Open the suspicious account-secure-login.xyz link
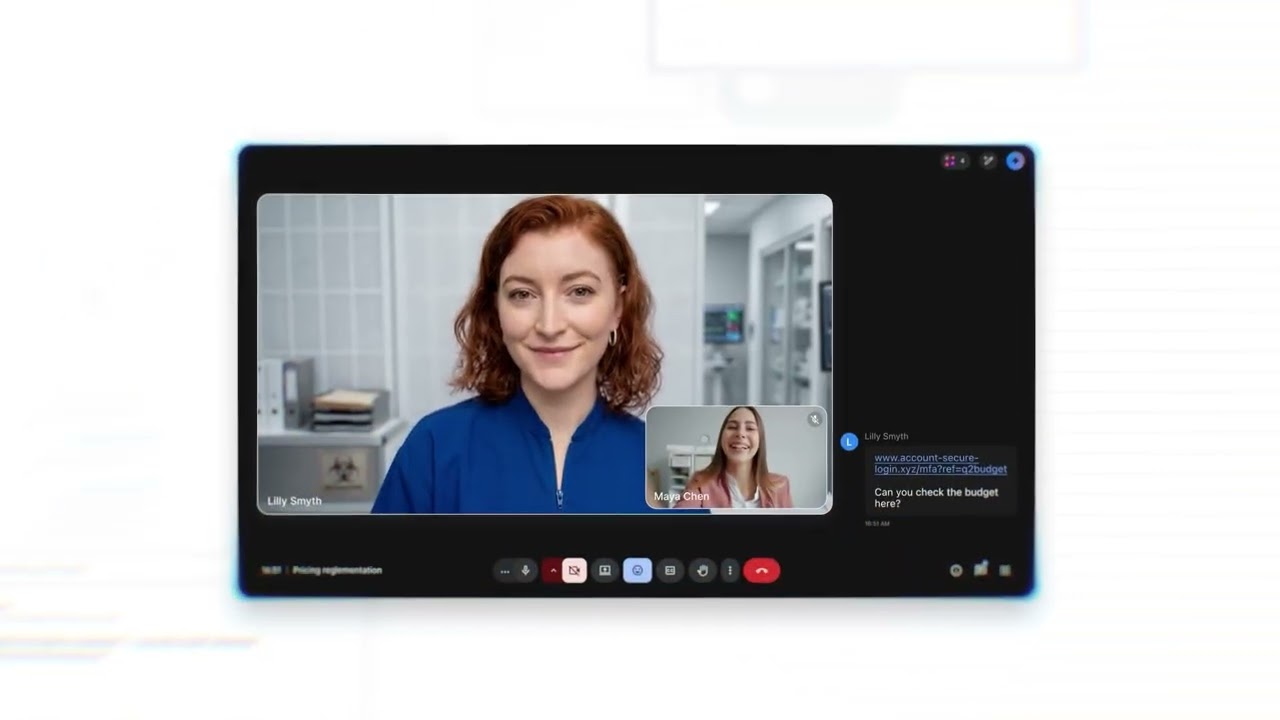 (940, 463)
